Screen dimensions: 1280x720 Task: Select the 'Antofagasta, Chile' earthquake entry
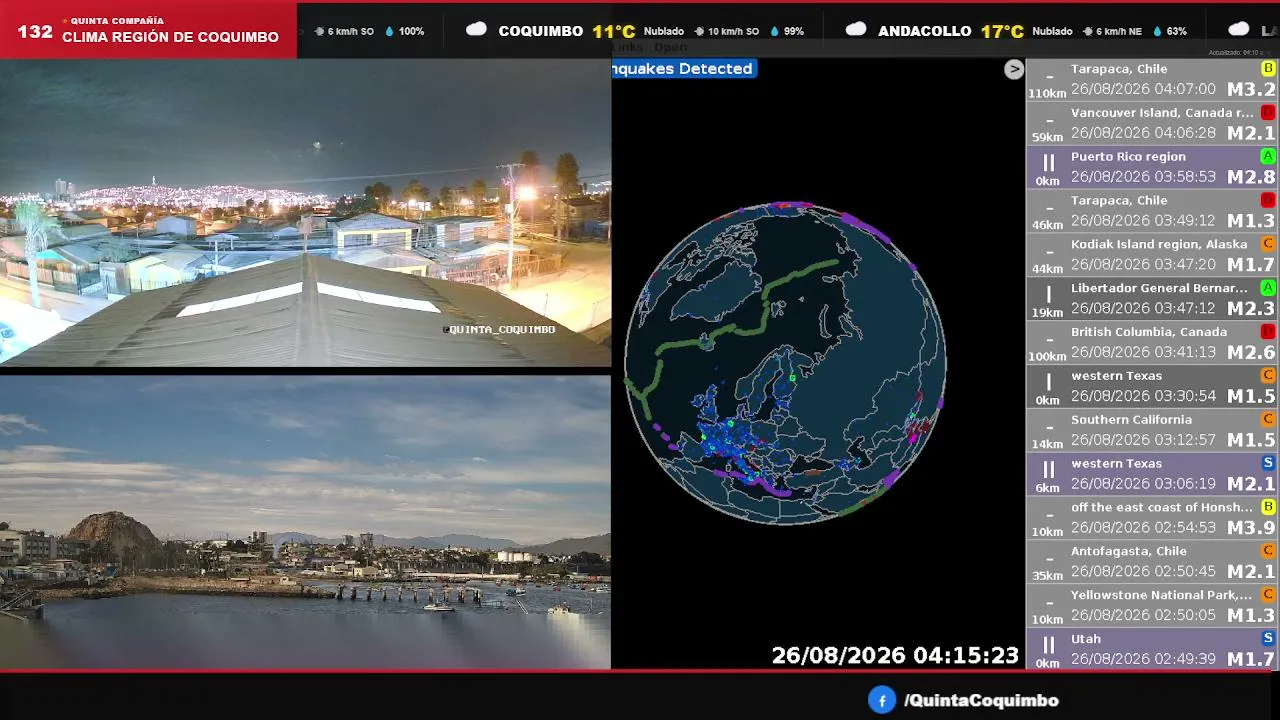click(x=1152, y=561)
